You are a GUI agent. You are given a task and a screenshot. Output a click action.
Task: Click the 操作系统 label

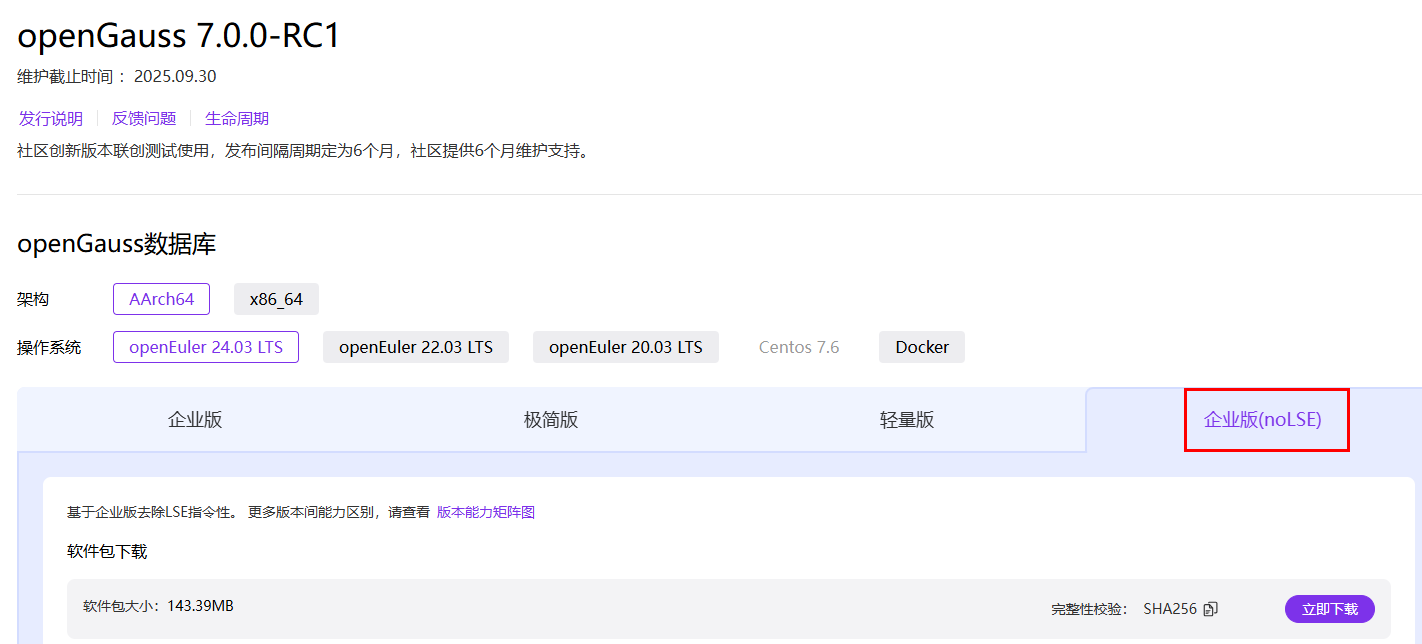49,347
